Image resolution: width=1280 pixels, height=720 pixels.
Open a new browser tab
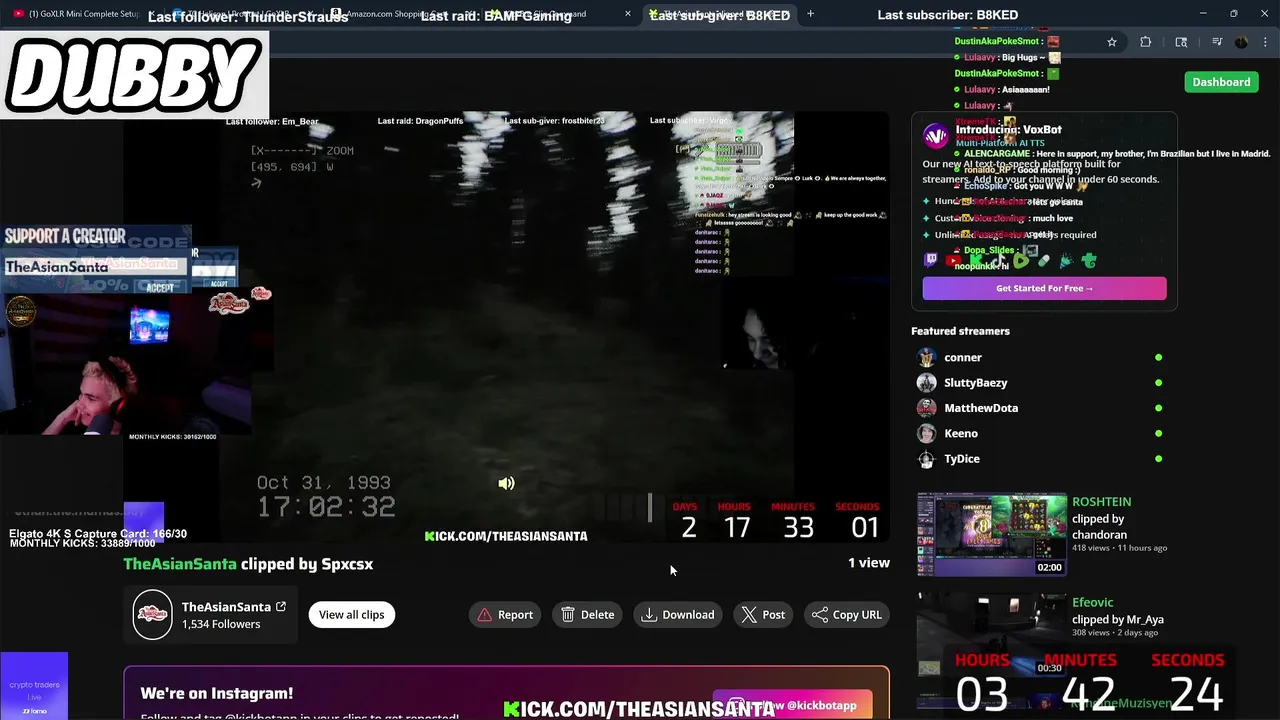810,14
